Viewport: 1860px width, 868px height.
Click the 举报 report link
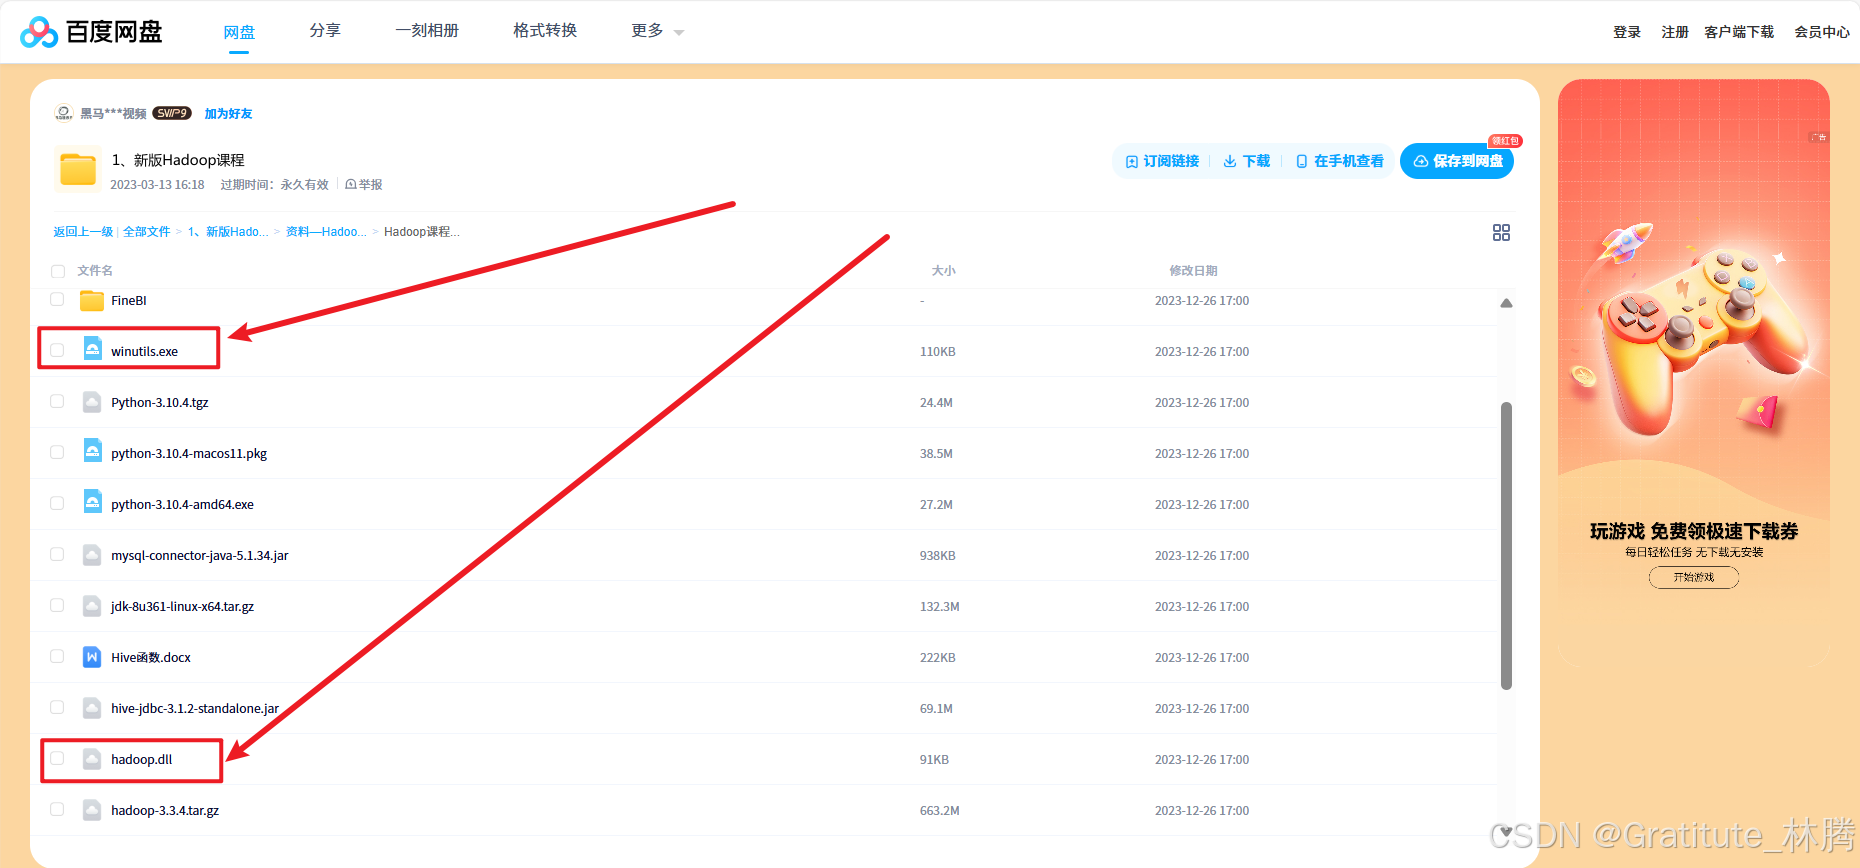pyautogui.click(x=364, y=185)
